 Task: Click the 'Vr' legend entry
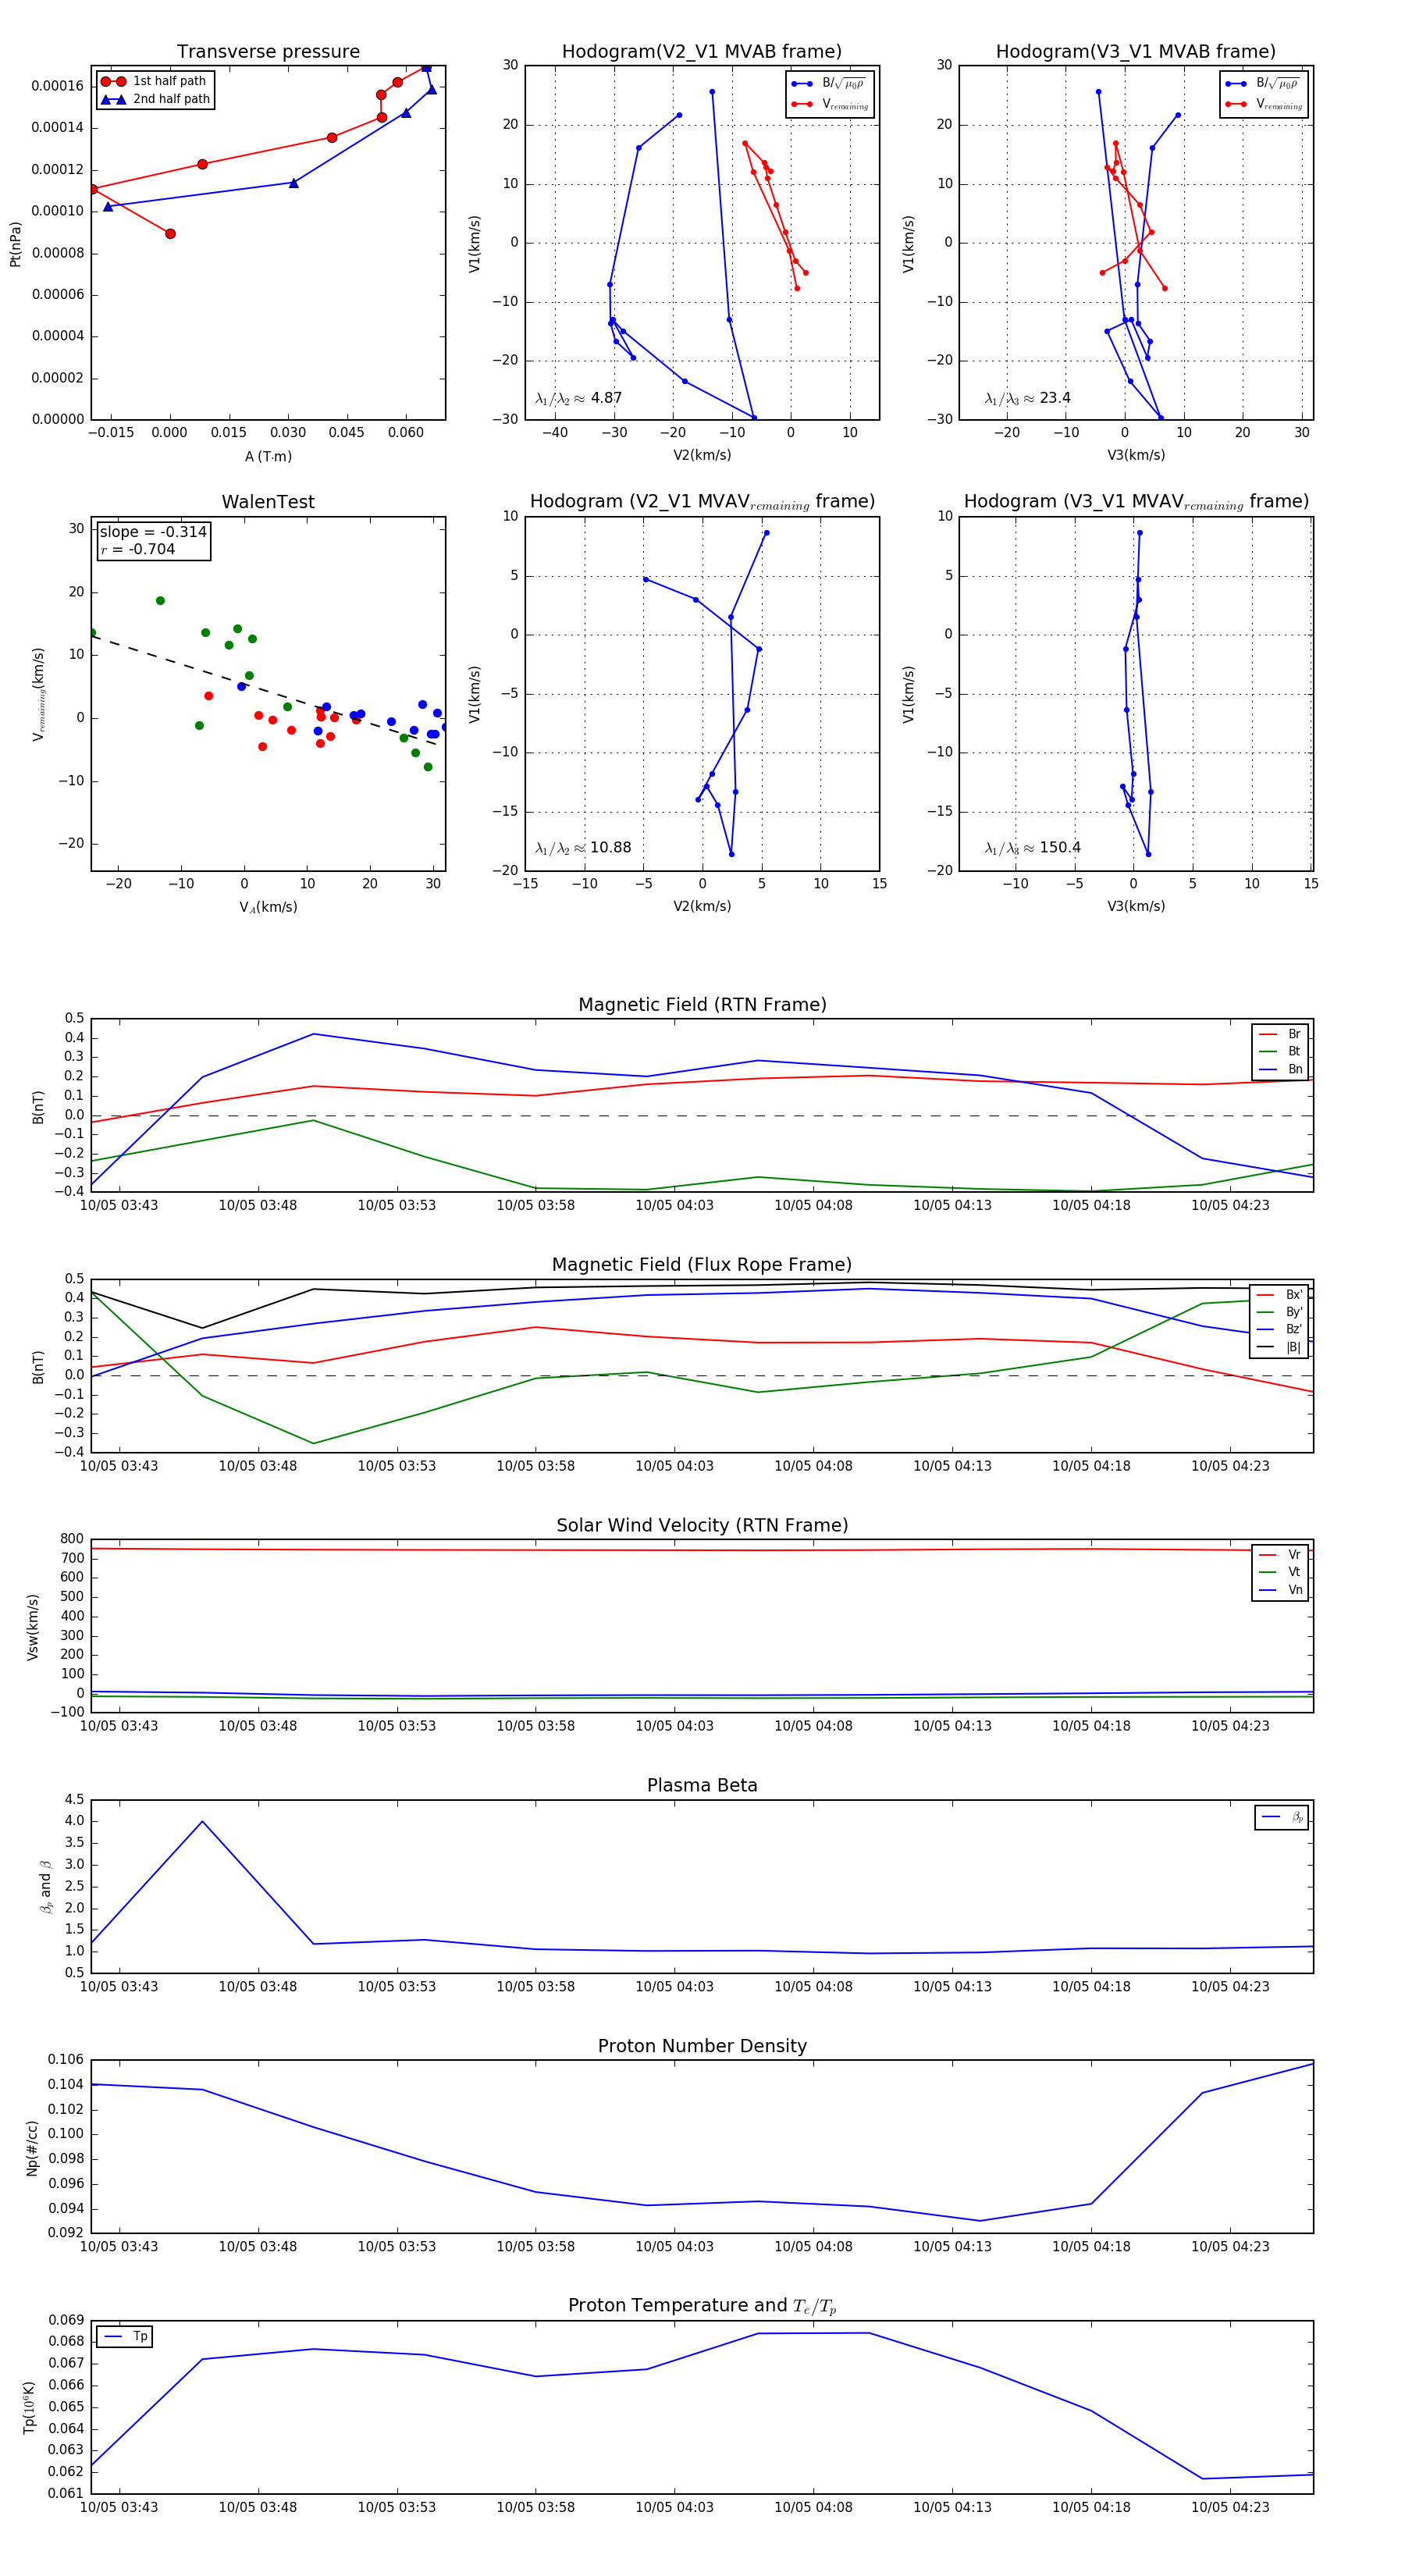[1280, 1555]
